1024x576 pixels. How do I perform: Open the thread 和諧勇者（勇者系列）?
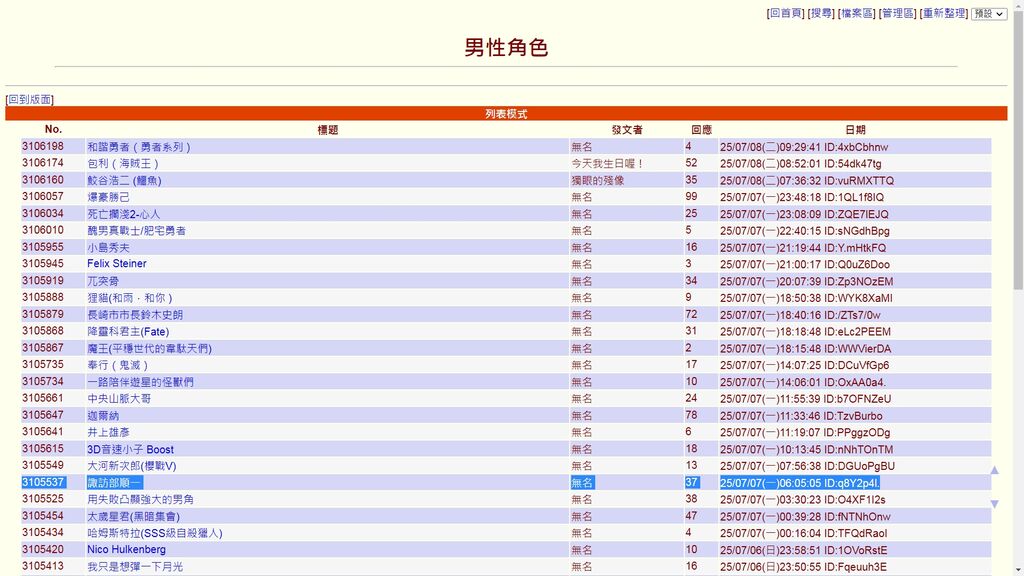tap(139, 147)
